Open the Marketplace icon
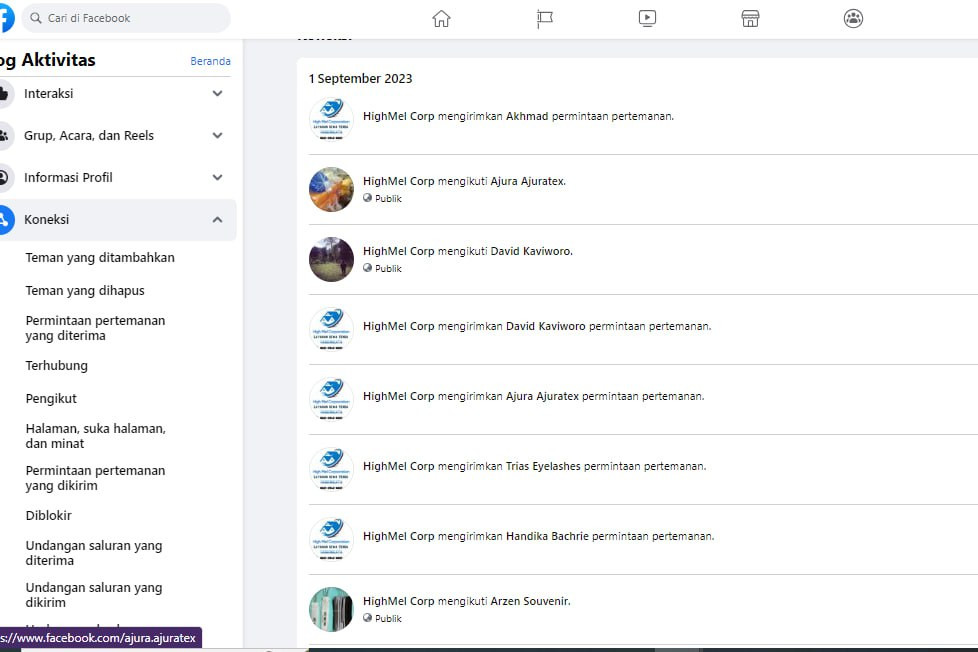This screenshot has height=652, width=978. (x=750, y=19)
